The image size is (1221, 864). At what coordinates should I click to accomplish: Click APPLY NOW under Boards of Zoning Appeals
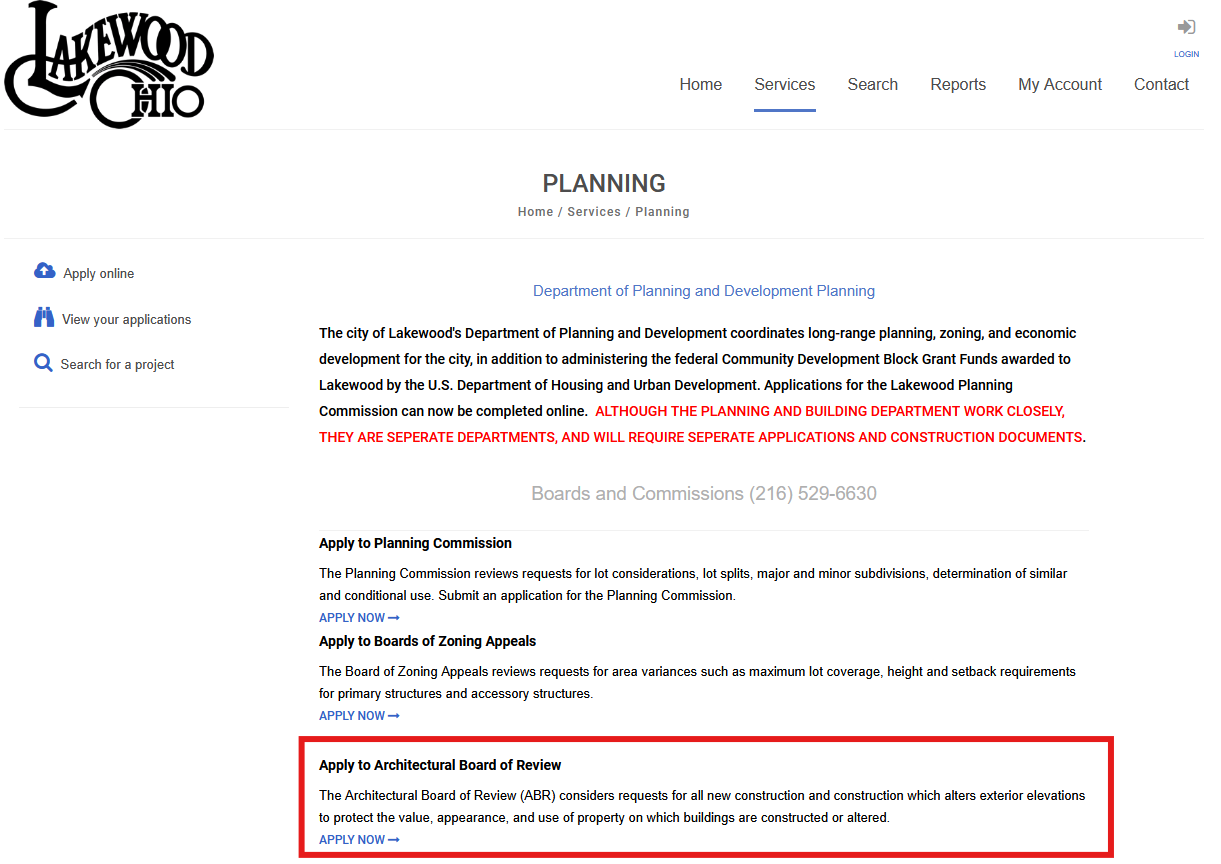[359, 716]
